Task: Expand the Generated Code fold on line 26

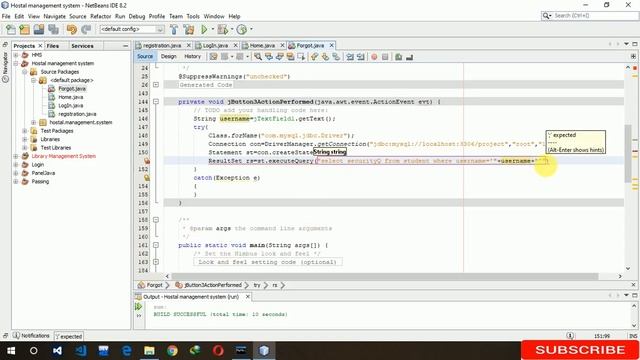Action: pos(156,85)
